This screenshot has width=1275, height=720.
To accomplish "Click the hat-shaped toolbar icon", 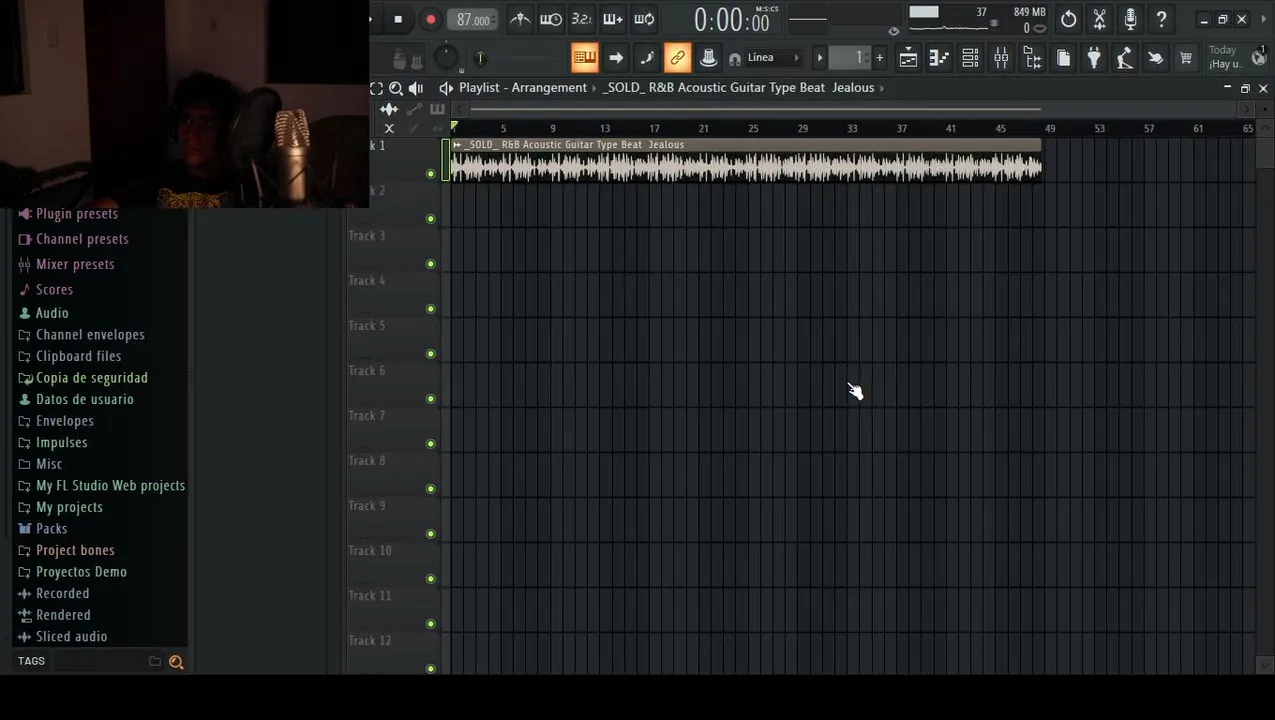I will [x=708, y=58].
